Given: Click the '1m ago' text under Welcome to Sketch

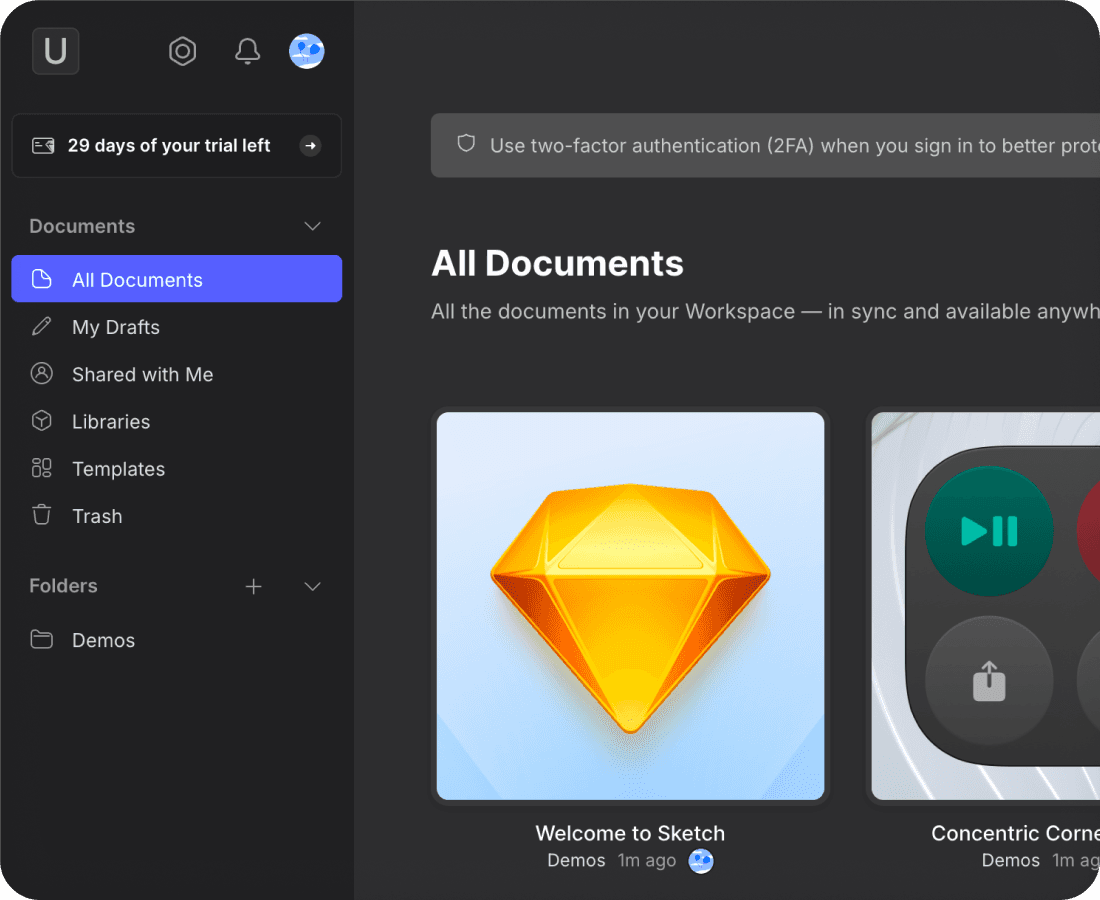Looking at the screenshot, I should coord(647,860).
